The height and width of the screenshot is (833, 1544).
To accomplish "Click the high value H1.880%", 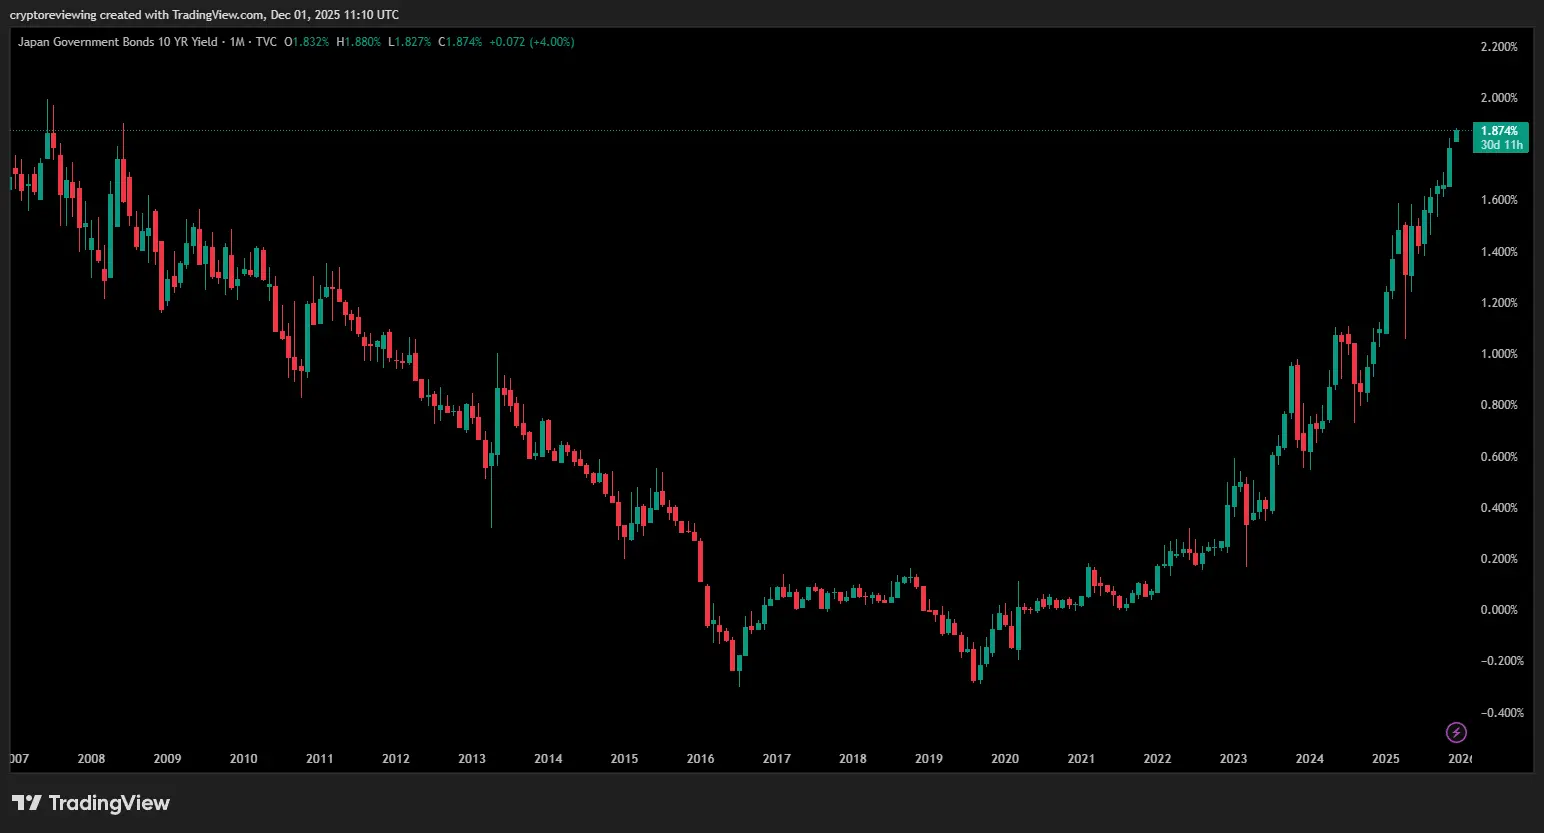I will 359,42.
